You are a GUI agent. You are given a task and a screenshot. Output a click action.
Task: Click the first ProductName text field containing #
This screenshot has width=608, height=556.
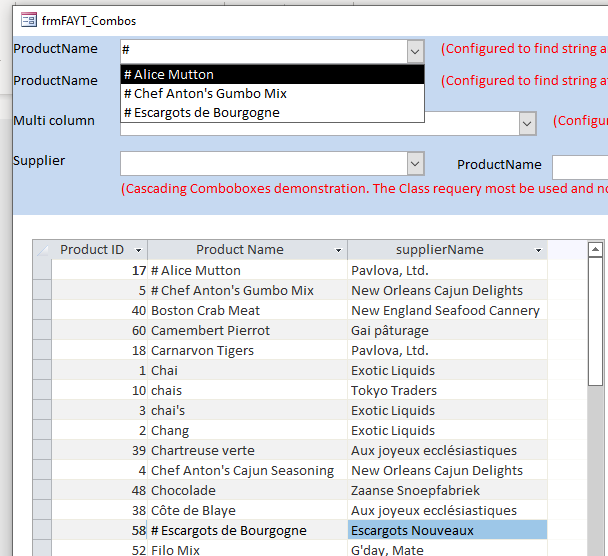coord(264,51)
